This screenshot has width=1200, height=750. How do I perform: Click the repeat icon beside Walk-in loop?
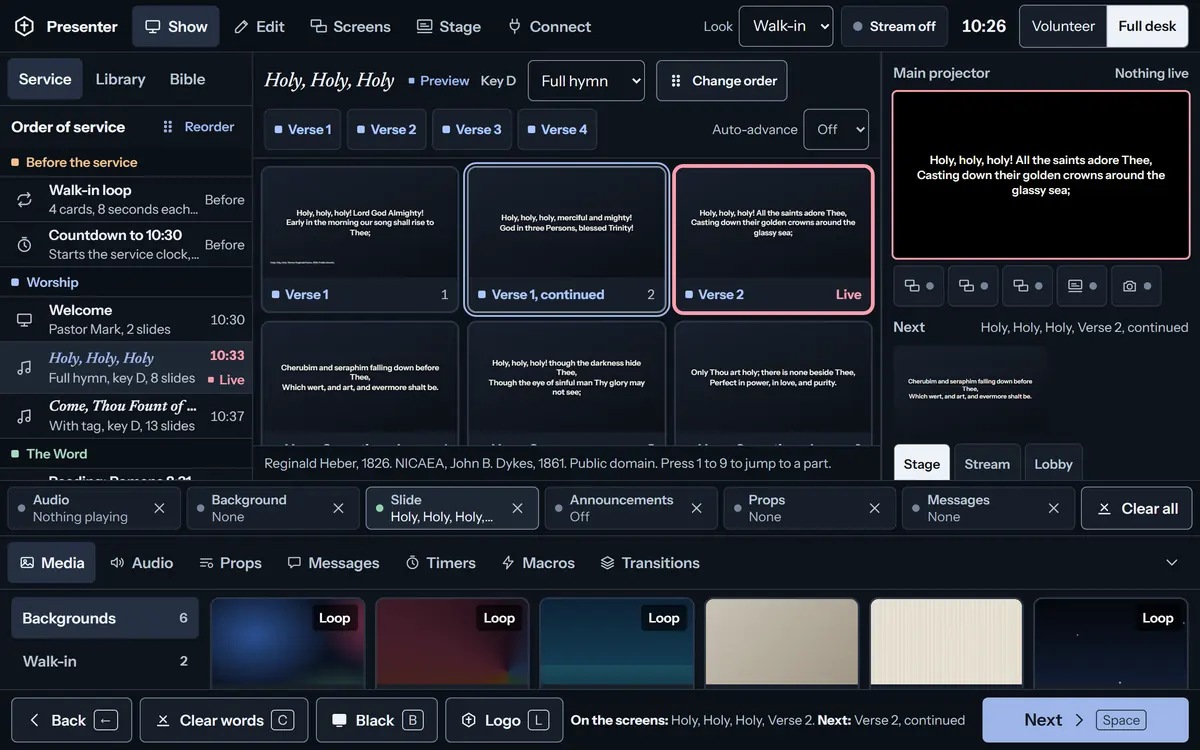[x=24, y=200]
